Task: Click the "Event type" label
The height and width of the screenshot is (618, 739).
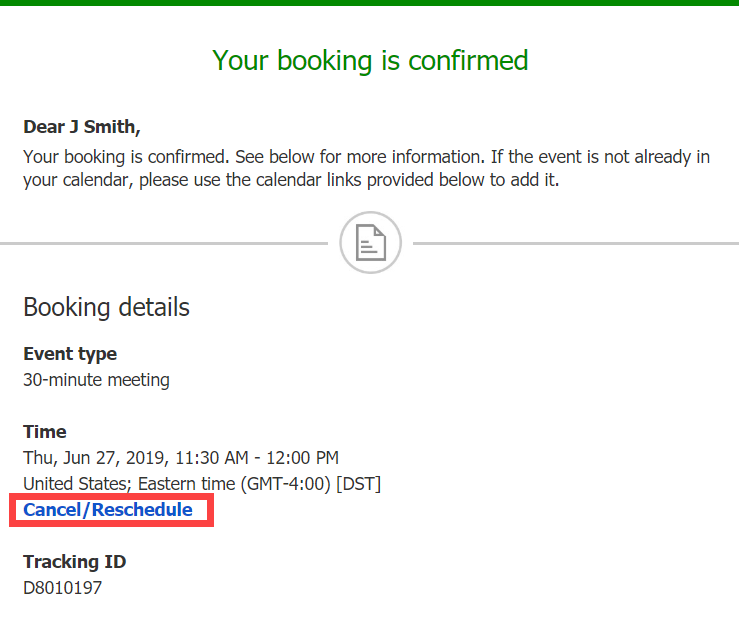Action: click(70, 354)
